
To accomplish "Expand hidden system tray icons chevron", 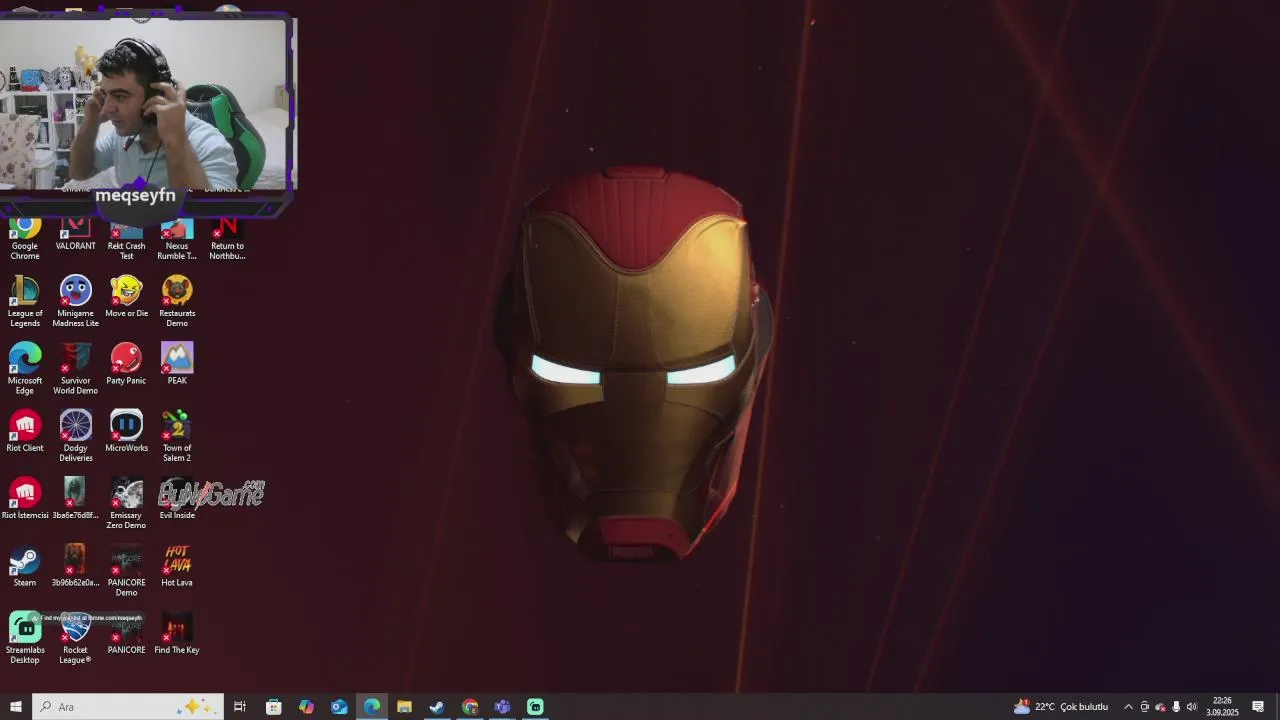I will [x=1128, y=707].
